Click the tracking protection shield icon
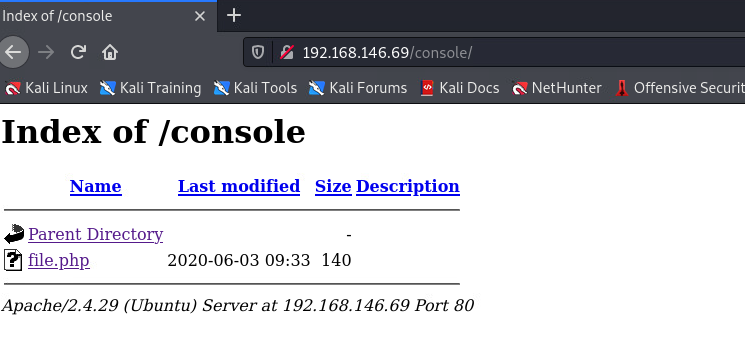The height and width of the screenshot is (360, 745). point(258,52)
